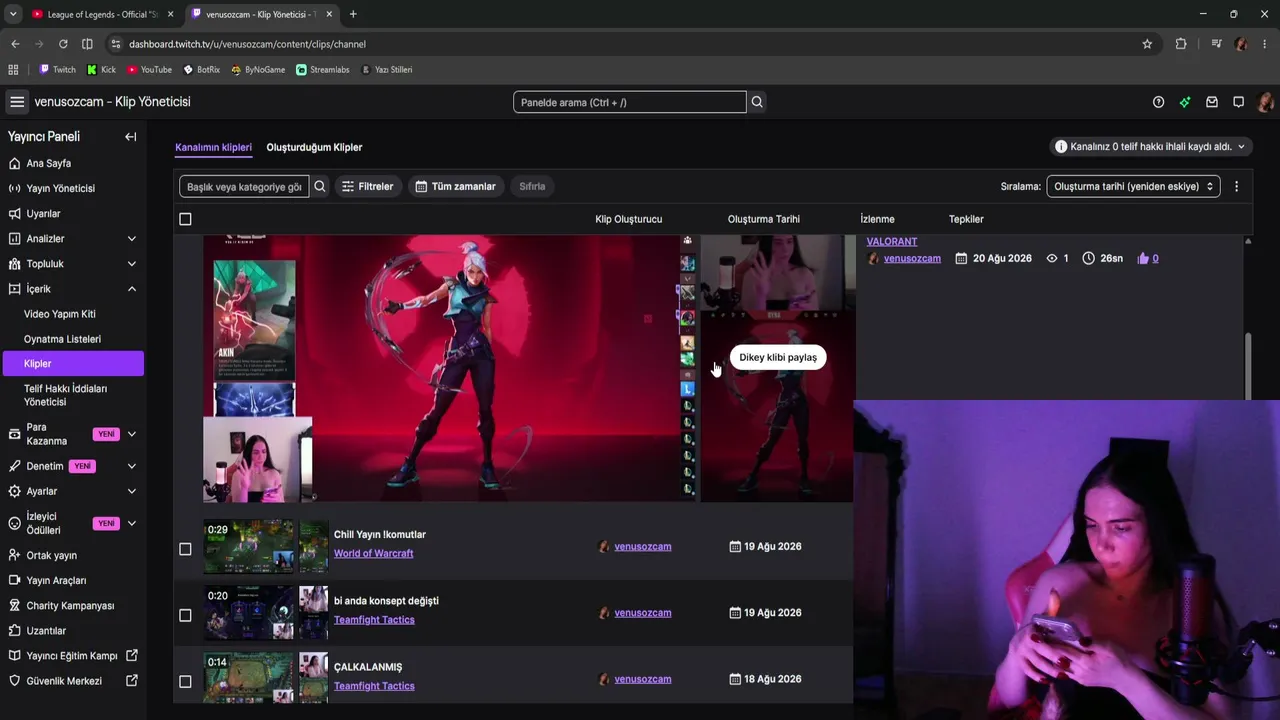Open the help icon in the dashboard header
1280x720 pixels.
pos(1158,102)
